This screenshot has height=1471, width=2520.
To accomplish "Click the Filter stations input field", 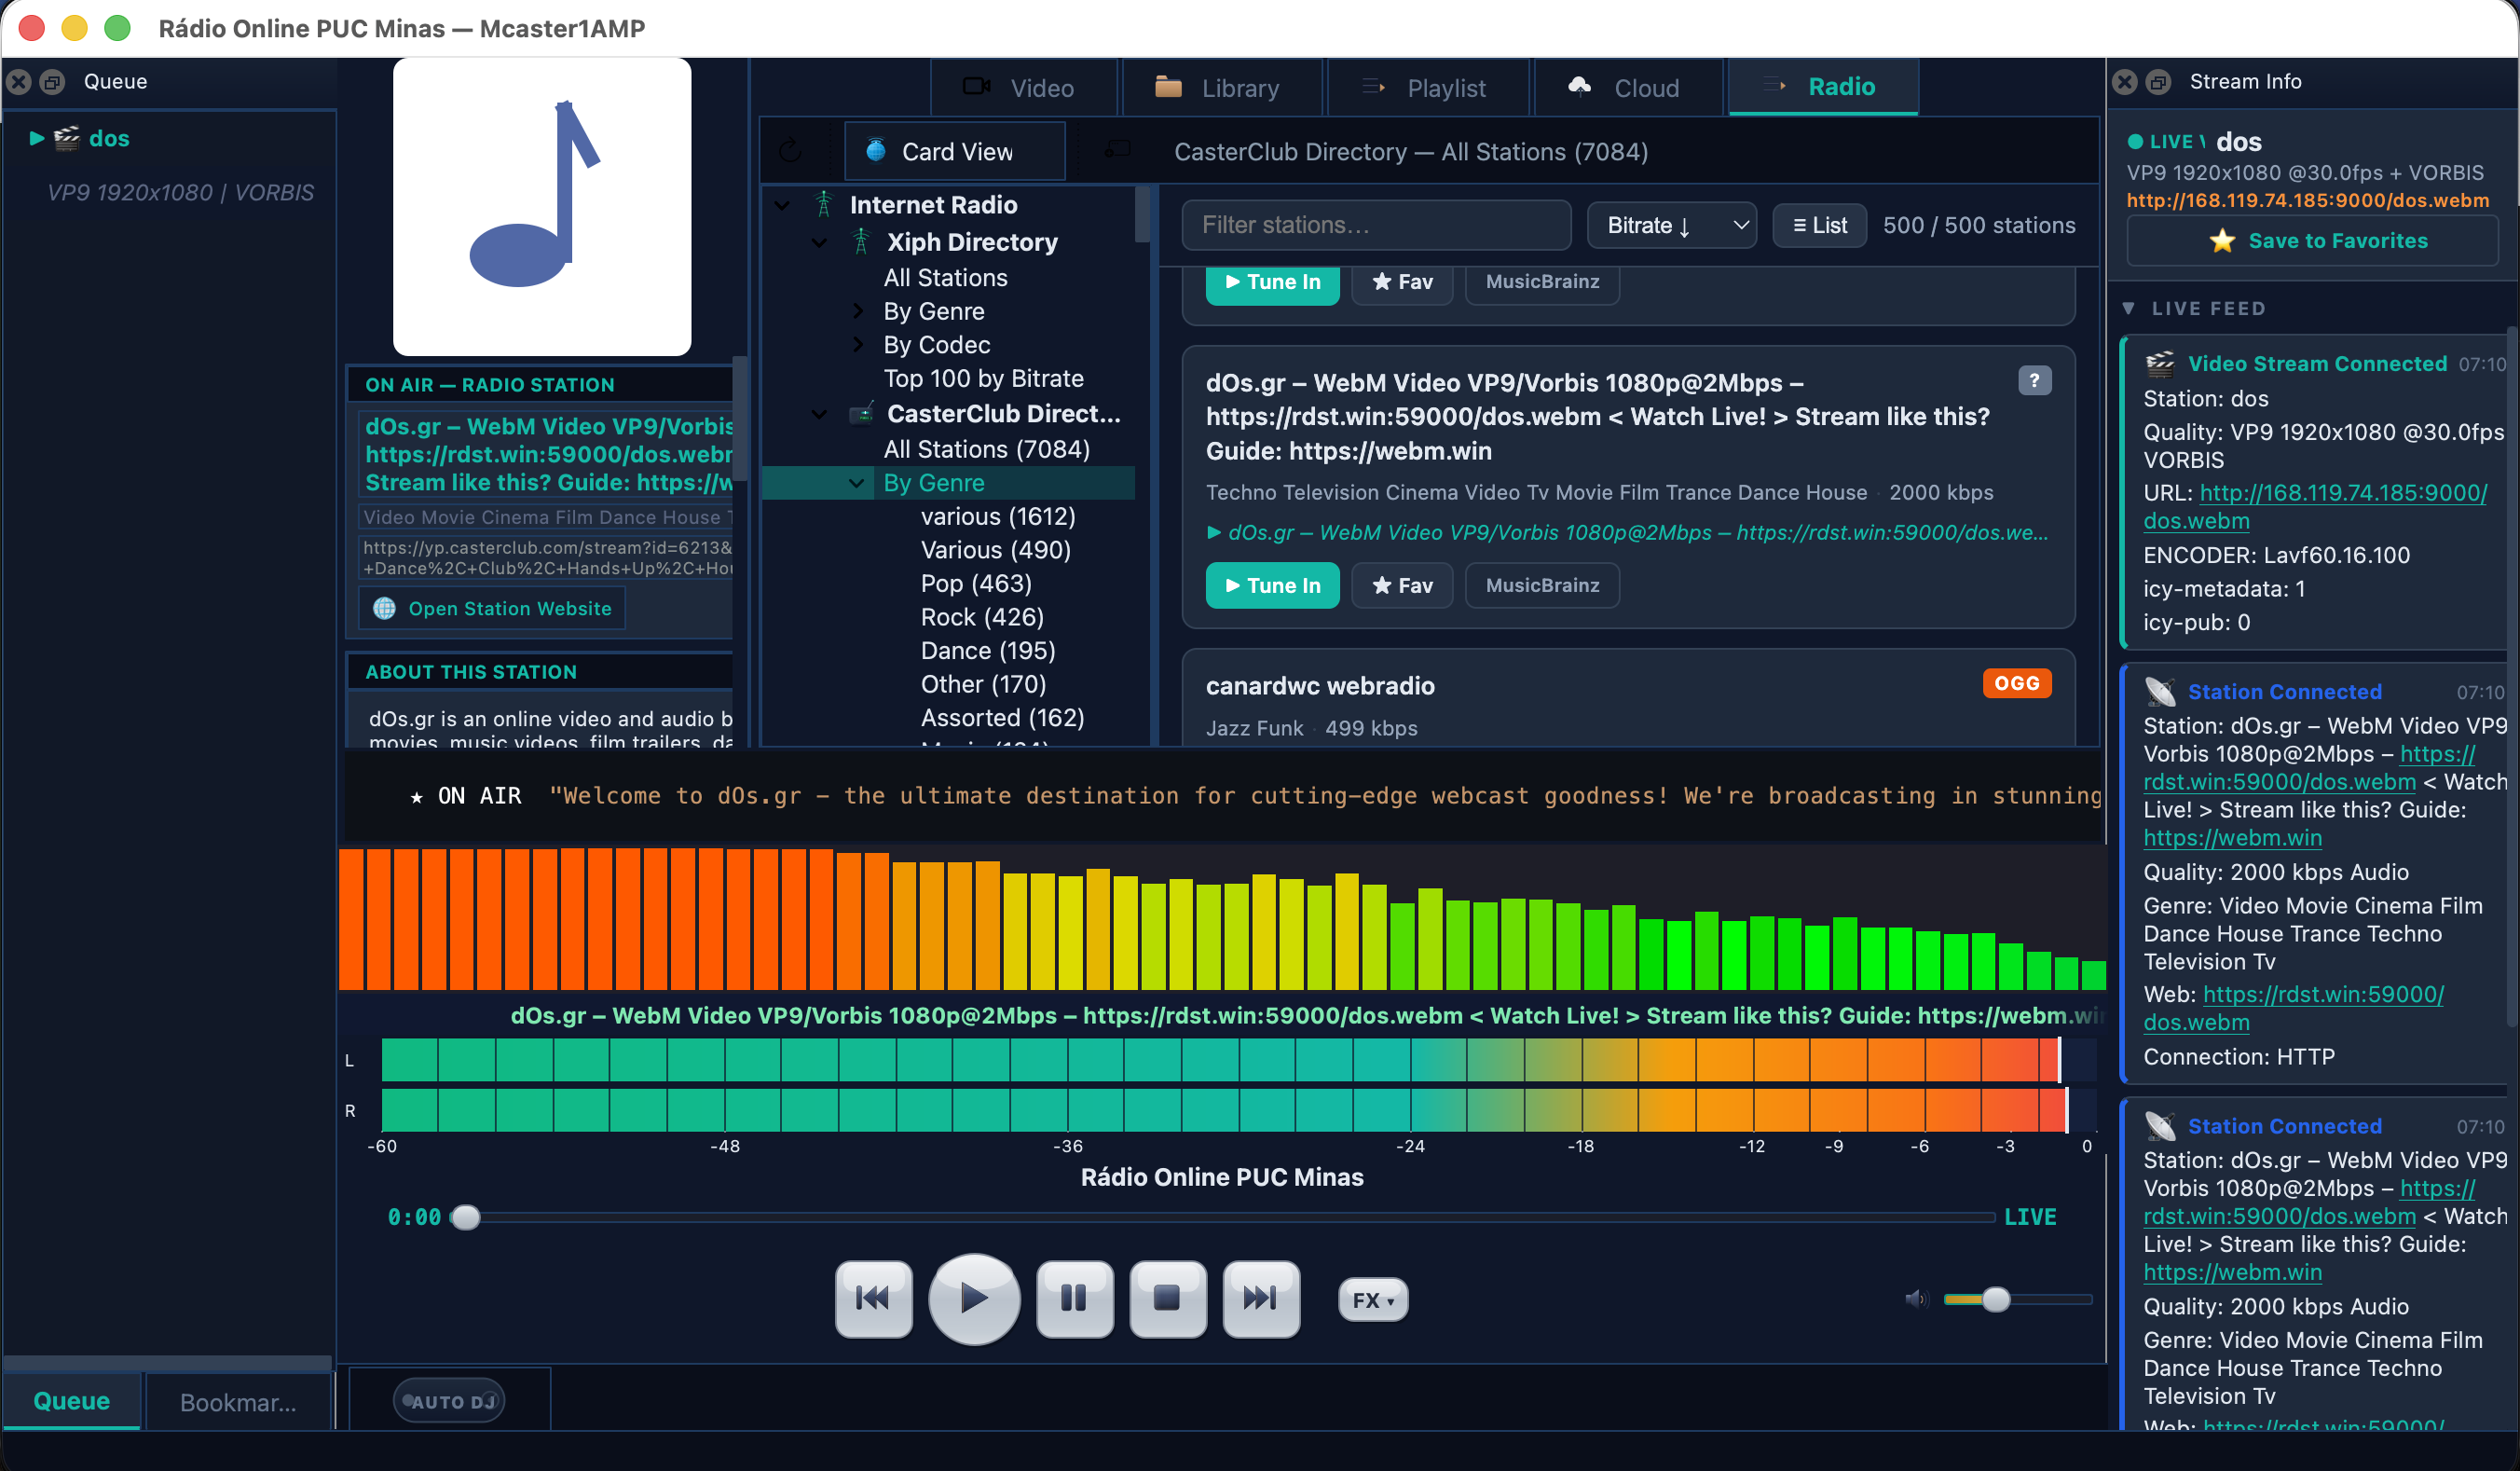I will pyautogui.click(x=1375, y=225).
